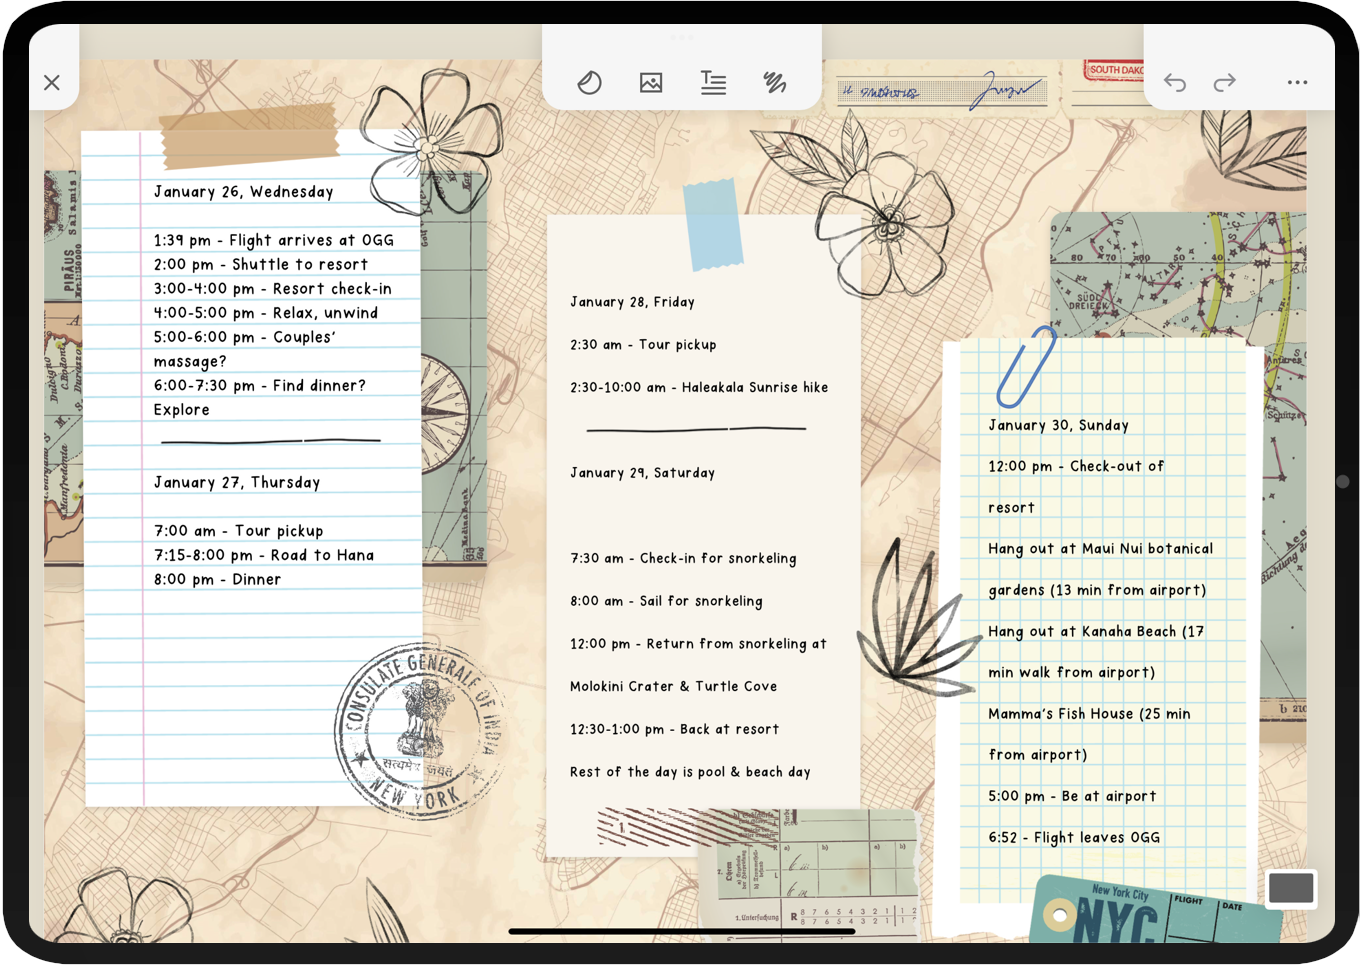Screen dimensions: 1360x965
Task: Select '12:30-1:00 pm - Back at resort' line
Action: 674,729
